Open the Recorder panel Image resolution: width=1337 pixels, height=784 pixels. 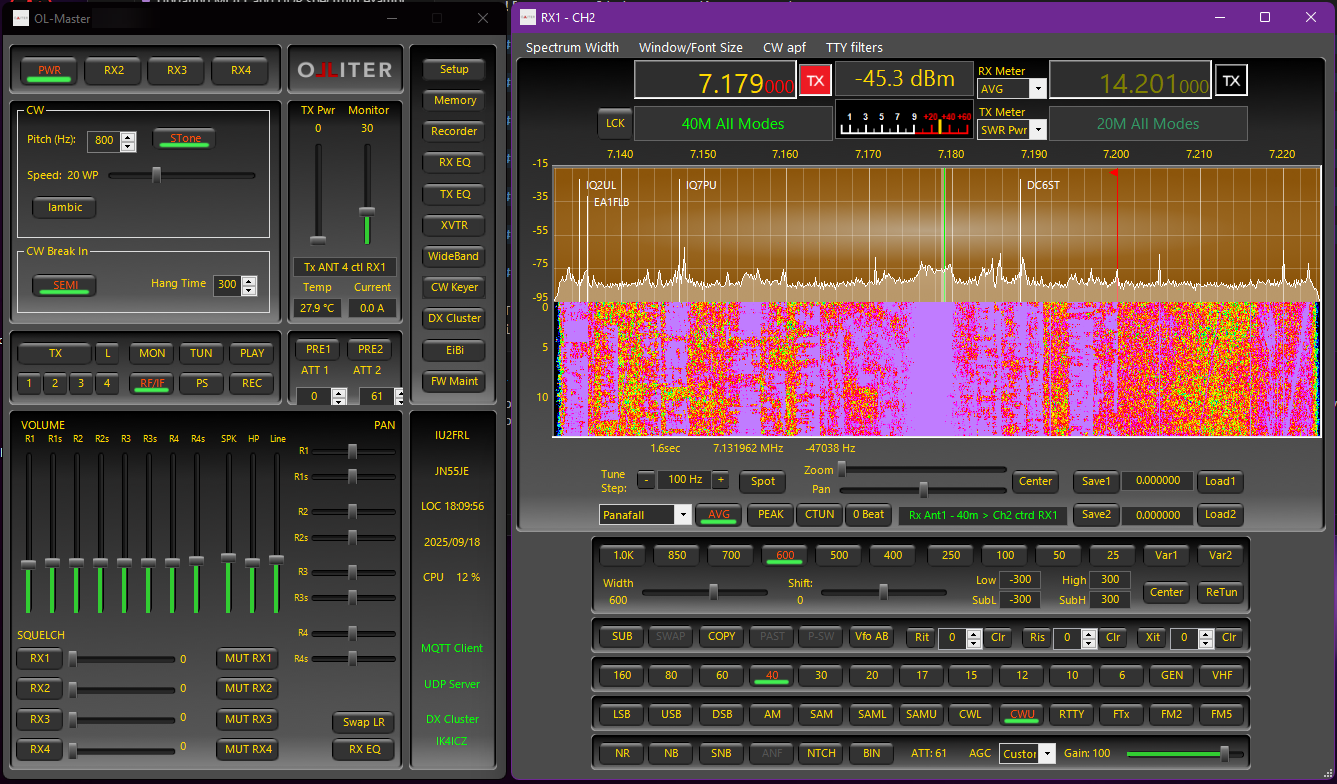tap(453, 131)
